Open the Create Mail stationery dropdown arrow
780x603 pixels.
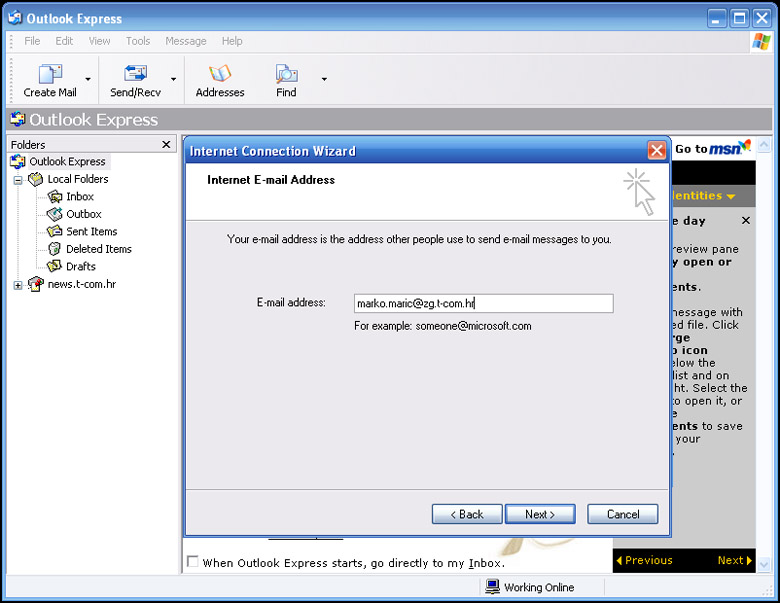tap(88, 79)
